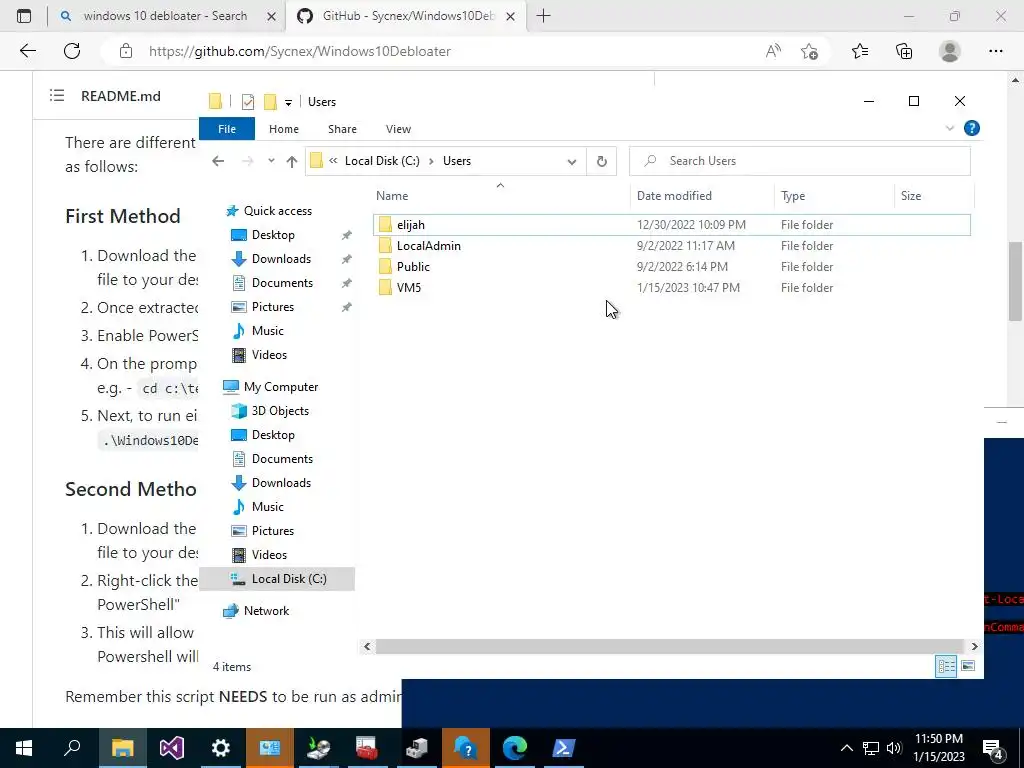Open browser settings and more menu
The height and width of the screenshot is (768, 1024).
click(x=995, y=52)
